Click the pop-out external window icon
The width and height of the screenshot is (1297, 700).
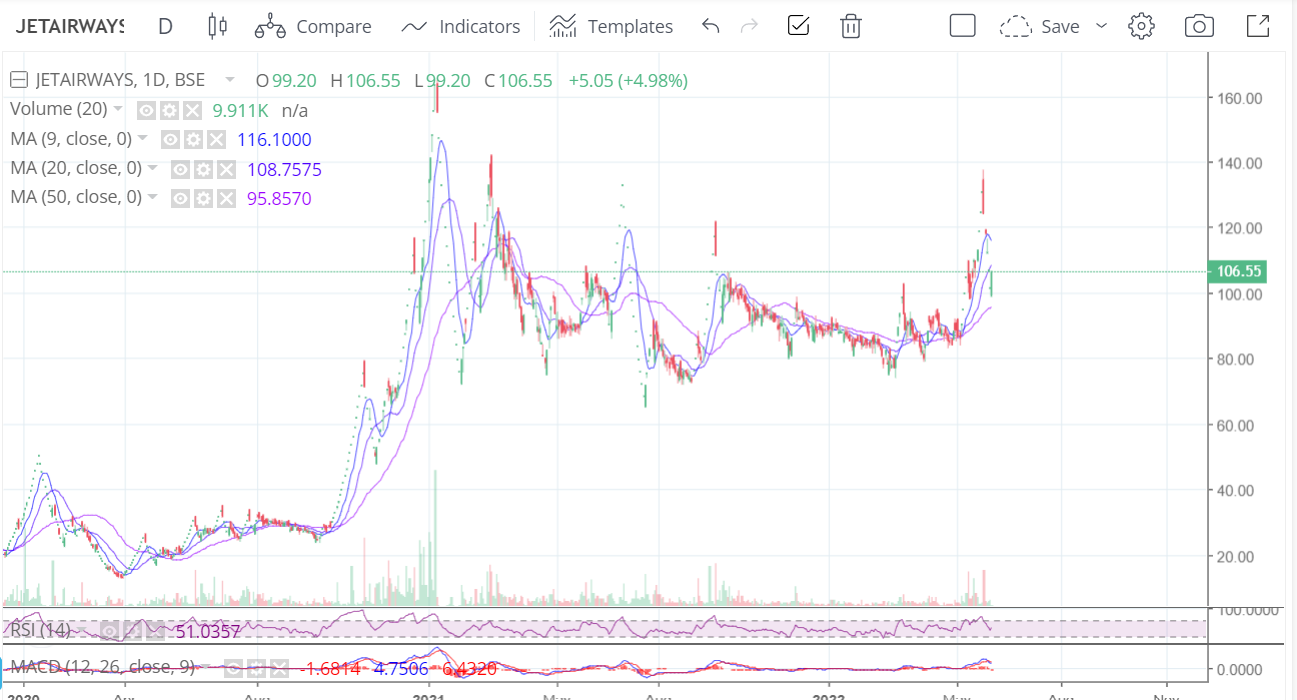click(1257, 26)
